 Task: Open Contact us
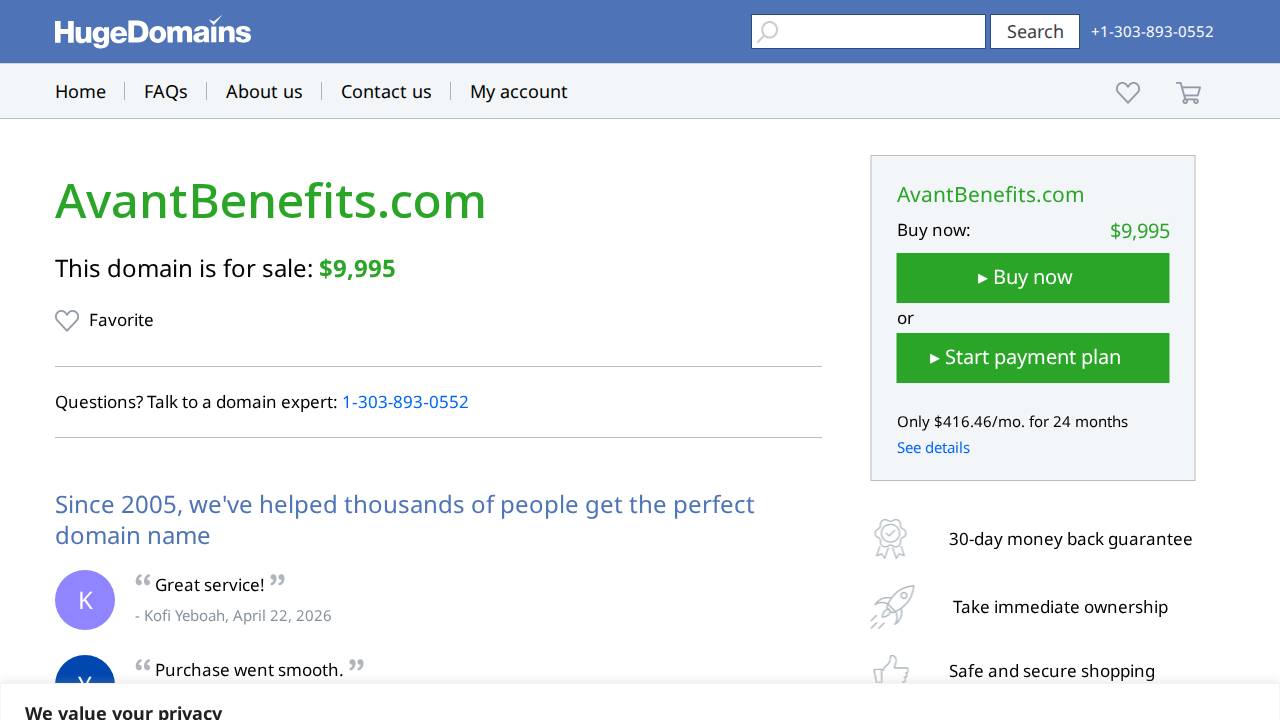point(386,91)
